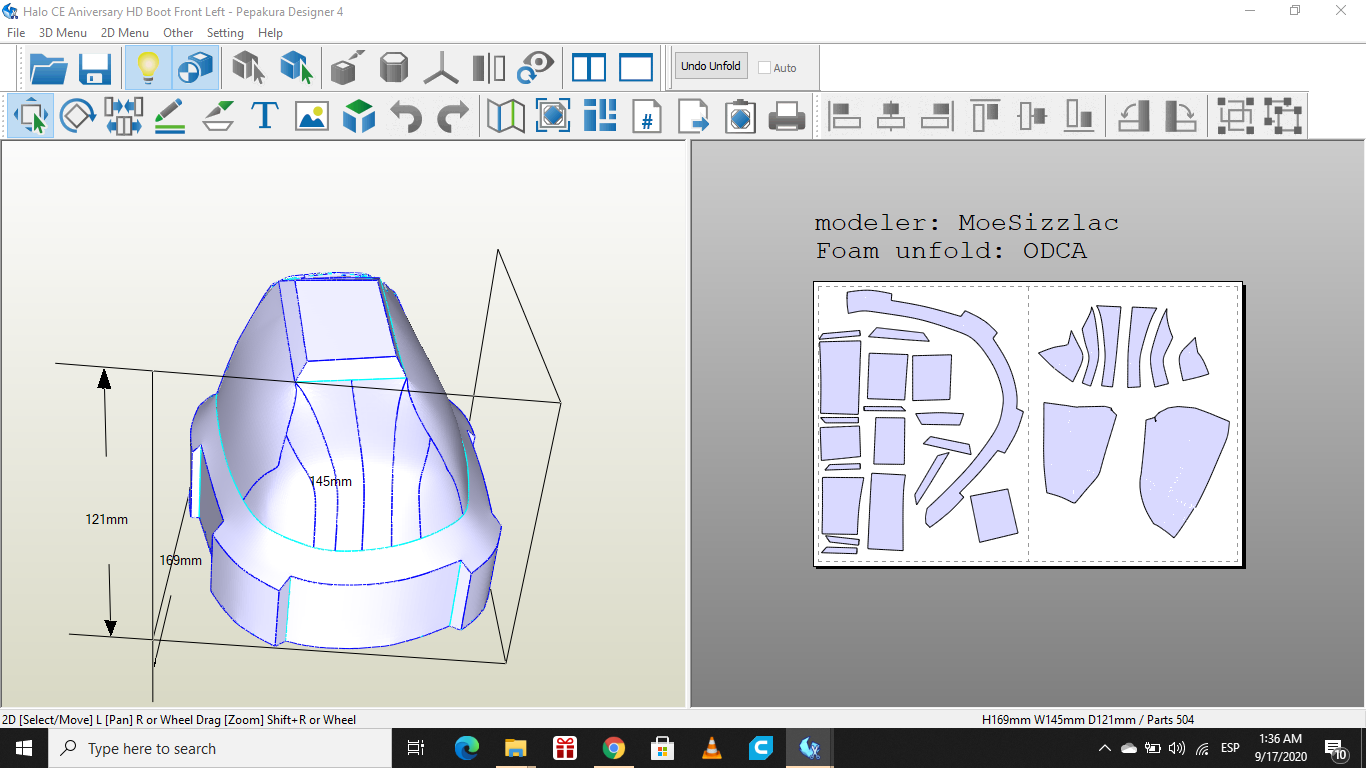
Task: Open the Other menu
Action: pos(178,33)
